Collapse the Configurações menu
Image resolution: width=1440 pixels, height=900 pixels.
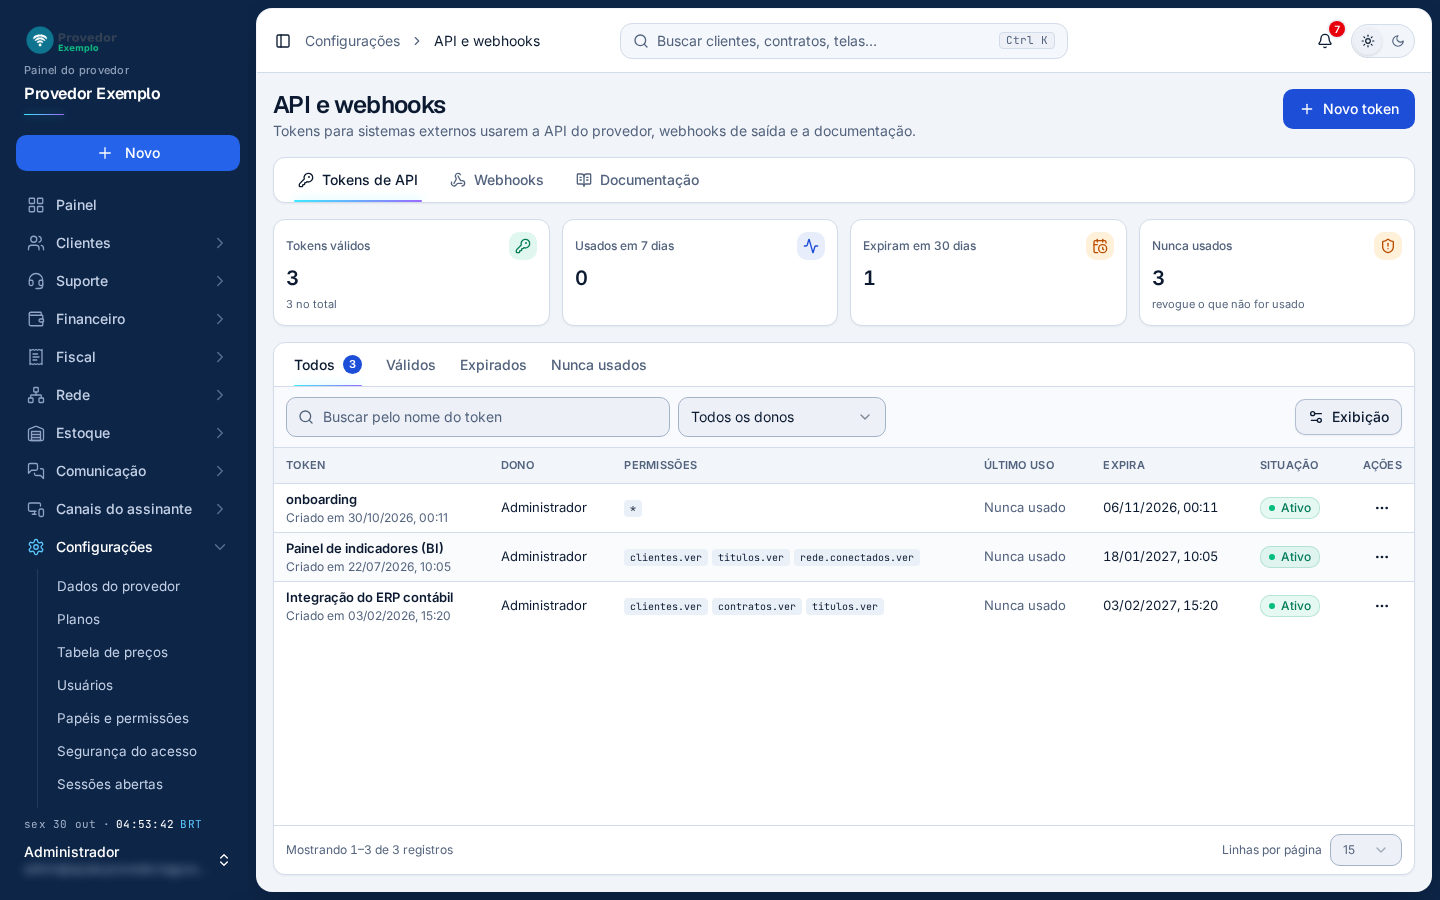[128, 547]
